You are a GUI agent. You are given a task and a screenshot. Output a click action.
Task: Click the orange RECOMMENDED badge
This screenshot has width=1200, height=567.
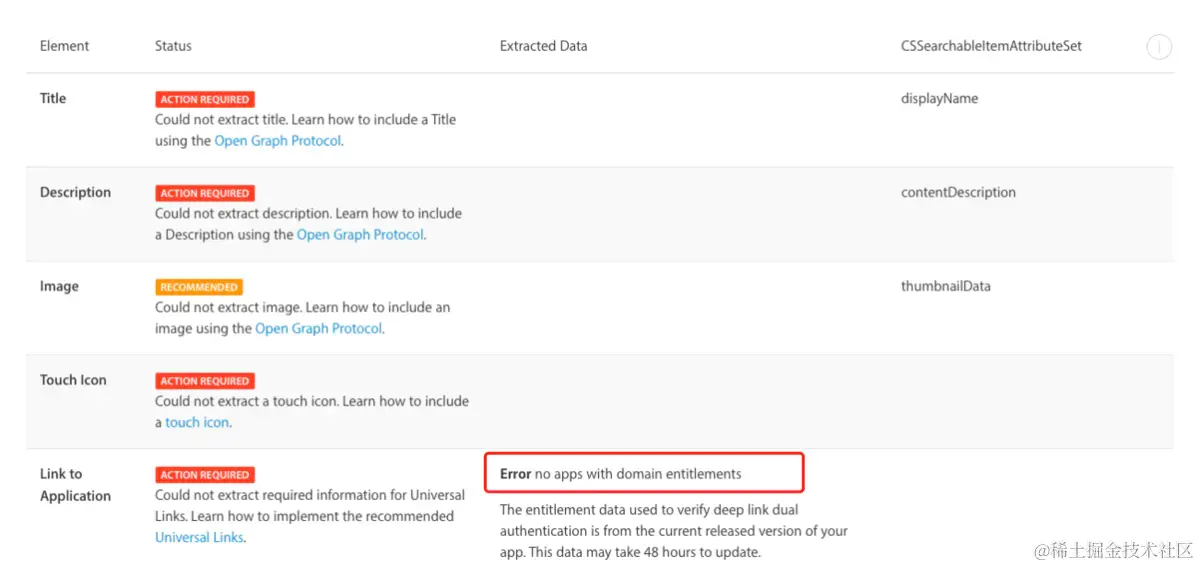199,287
